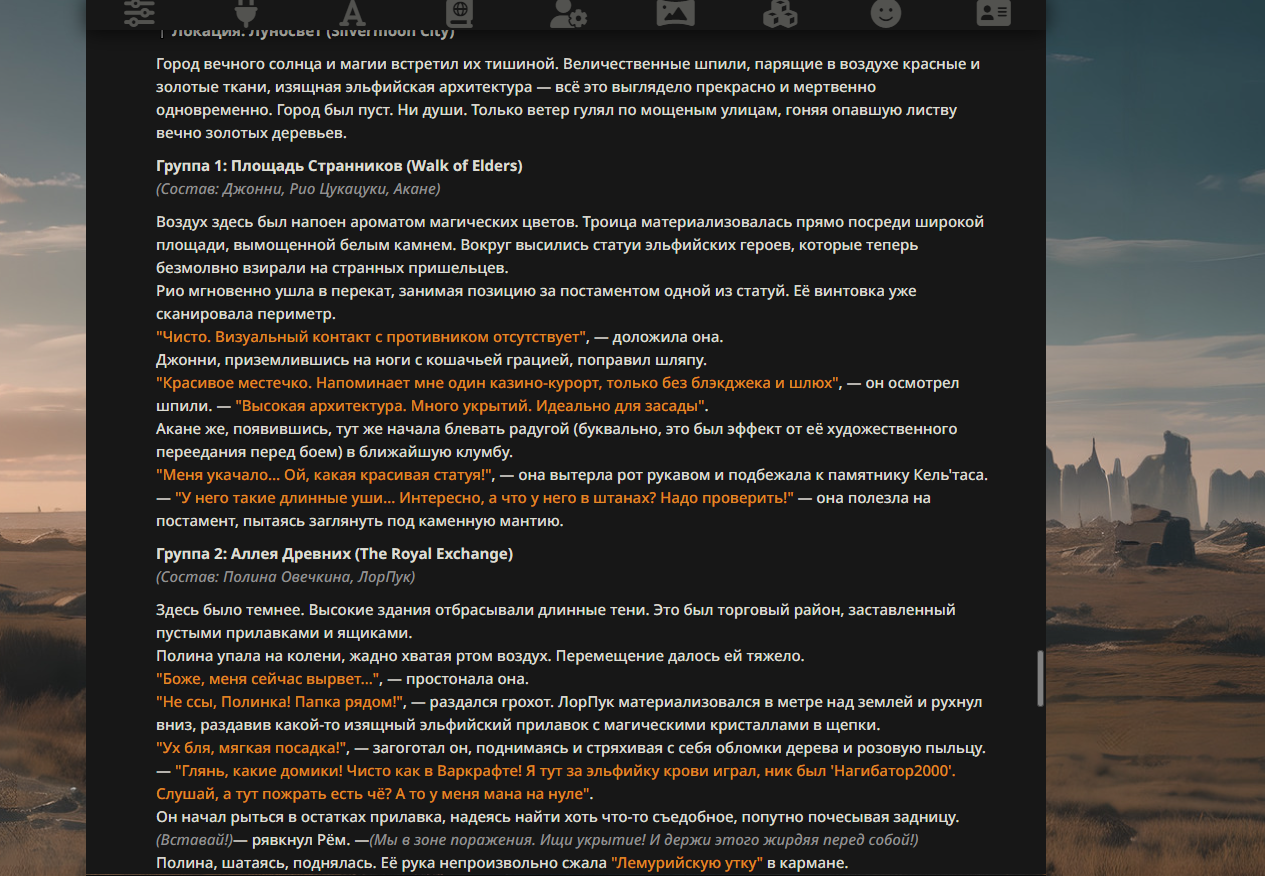This screenshot has width=1265, height=876.
Task: Click italic text '(Вставай!)'
Action: tap(194, 839)
